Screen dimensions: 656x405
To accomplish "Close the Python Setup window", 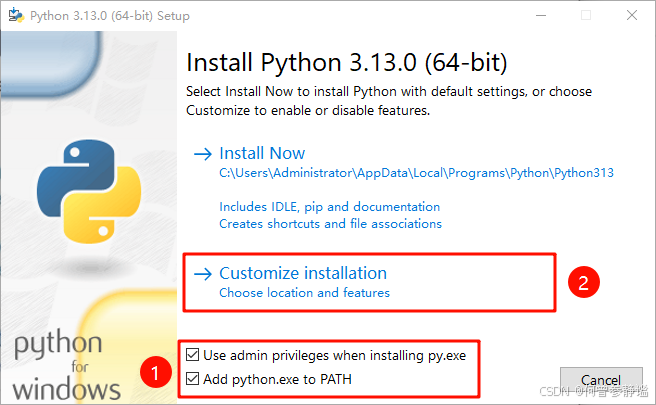I will pyautogui.click(x=632, y=15).
